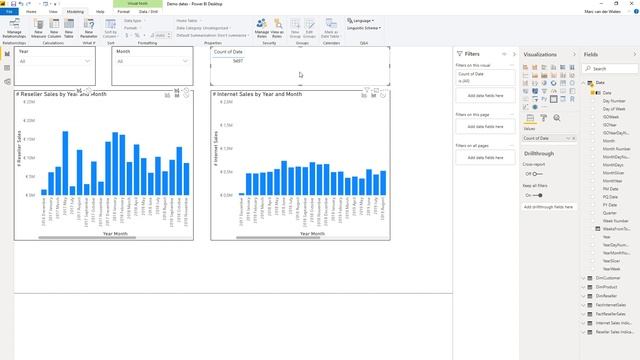Open Manage Roles
The width and height of the screenshot is (640, 360).
point(262,28)
